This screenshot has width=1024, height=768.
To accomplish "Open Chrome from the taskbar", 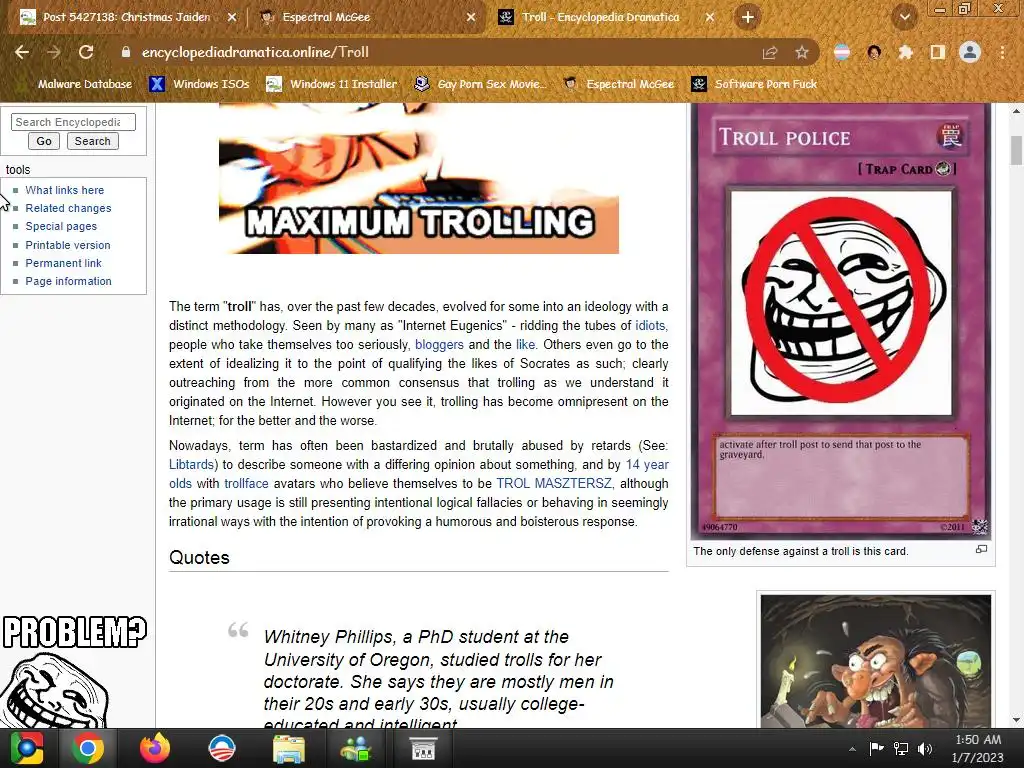I will click(87, 748).
